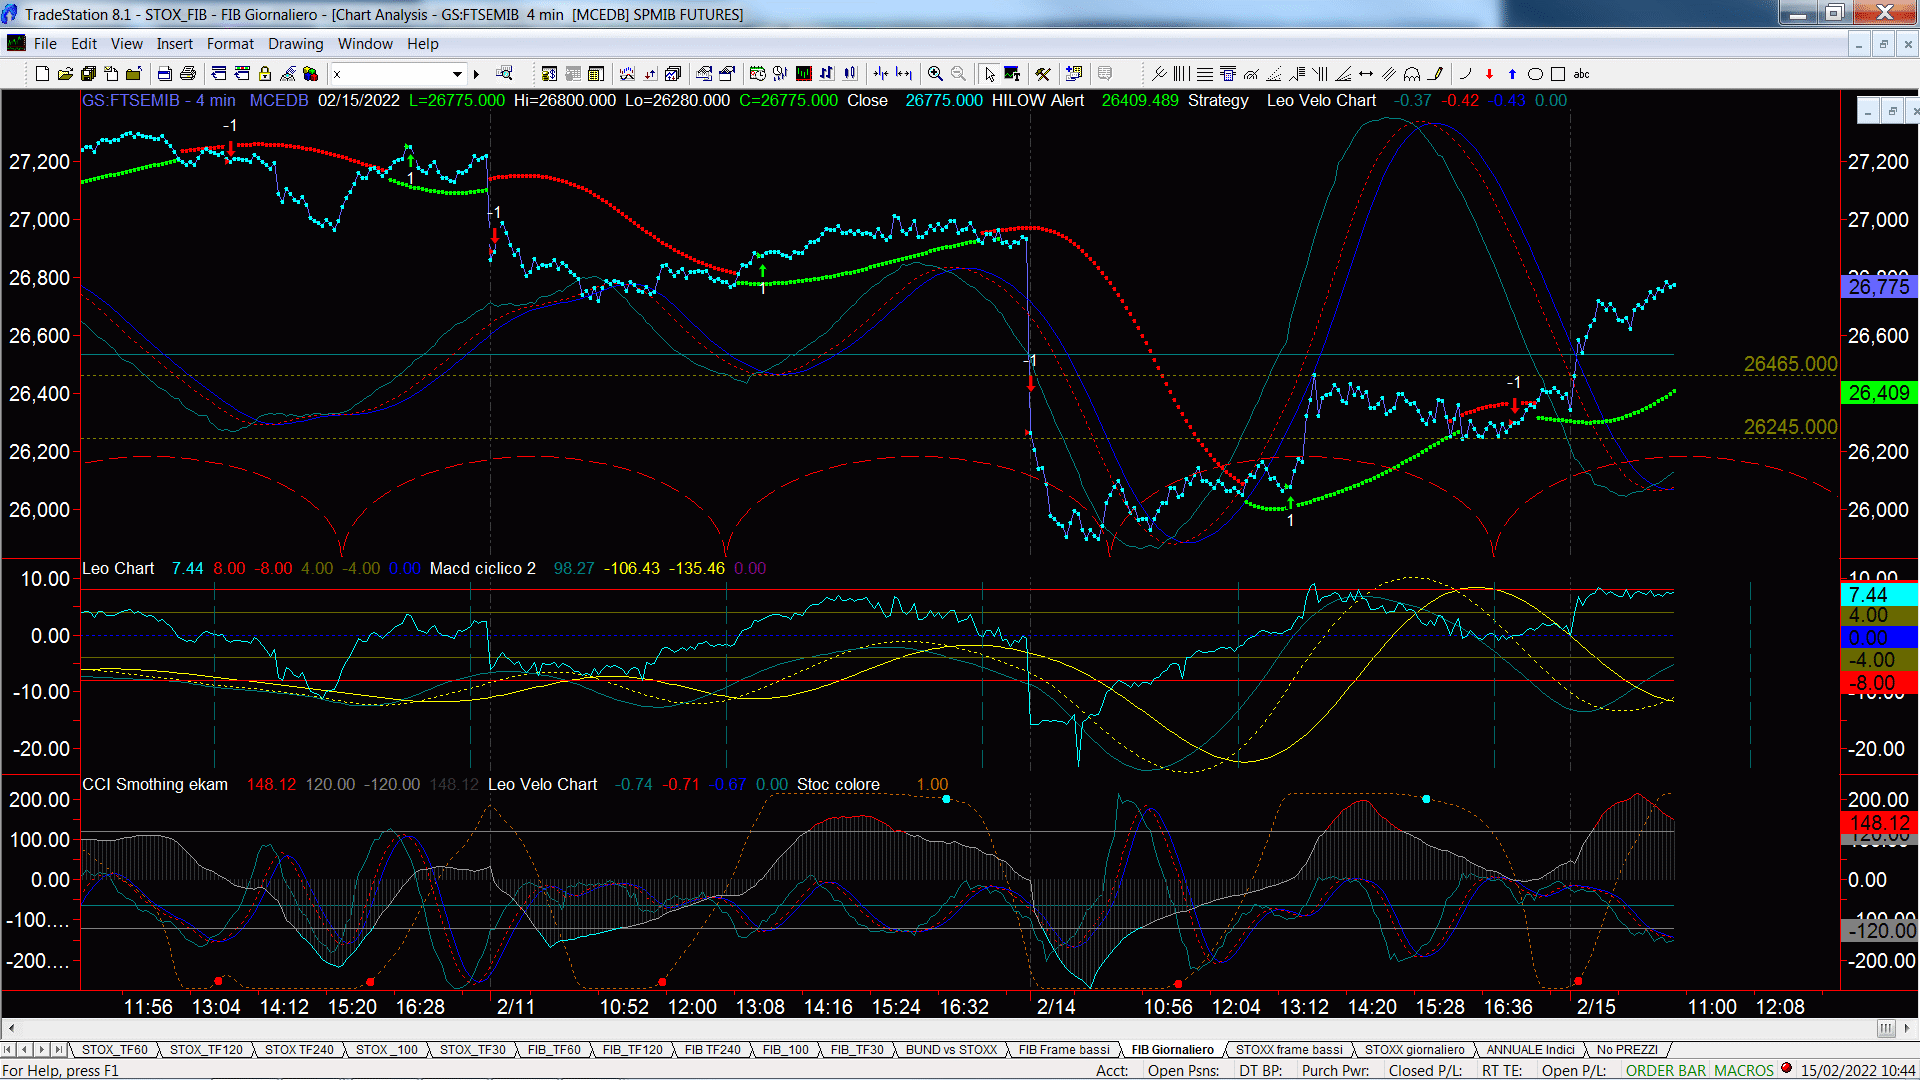1920x1080 pixels.
Task: Click the first-tab navigation arrow
Action: pyautogui.click(x=8, y=1049)
